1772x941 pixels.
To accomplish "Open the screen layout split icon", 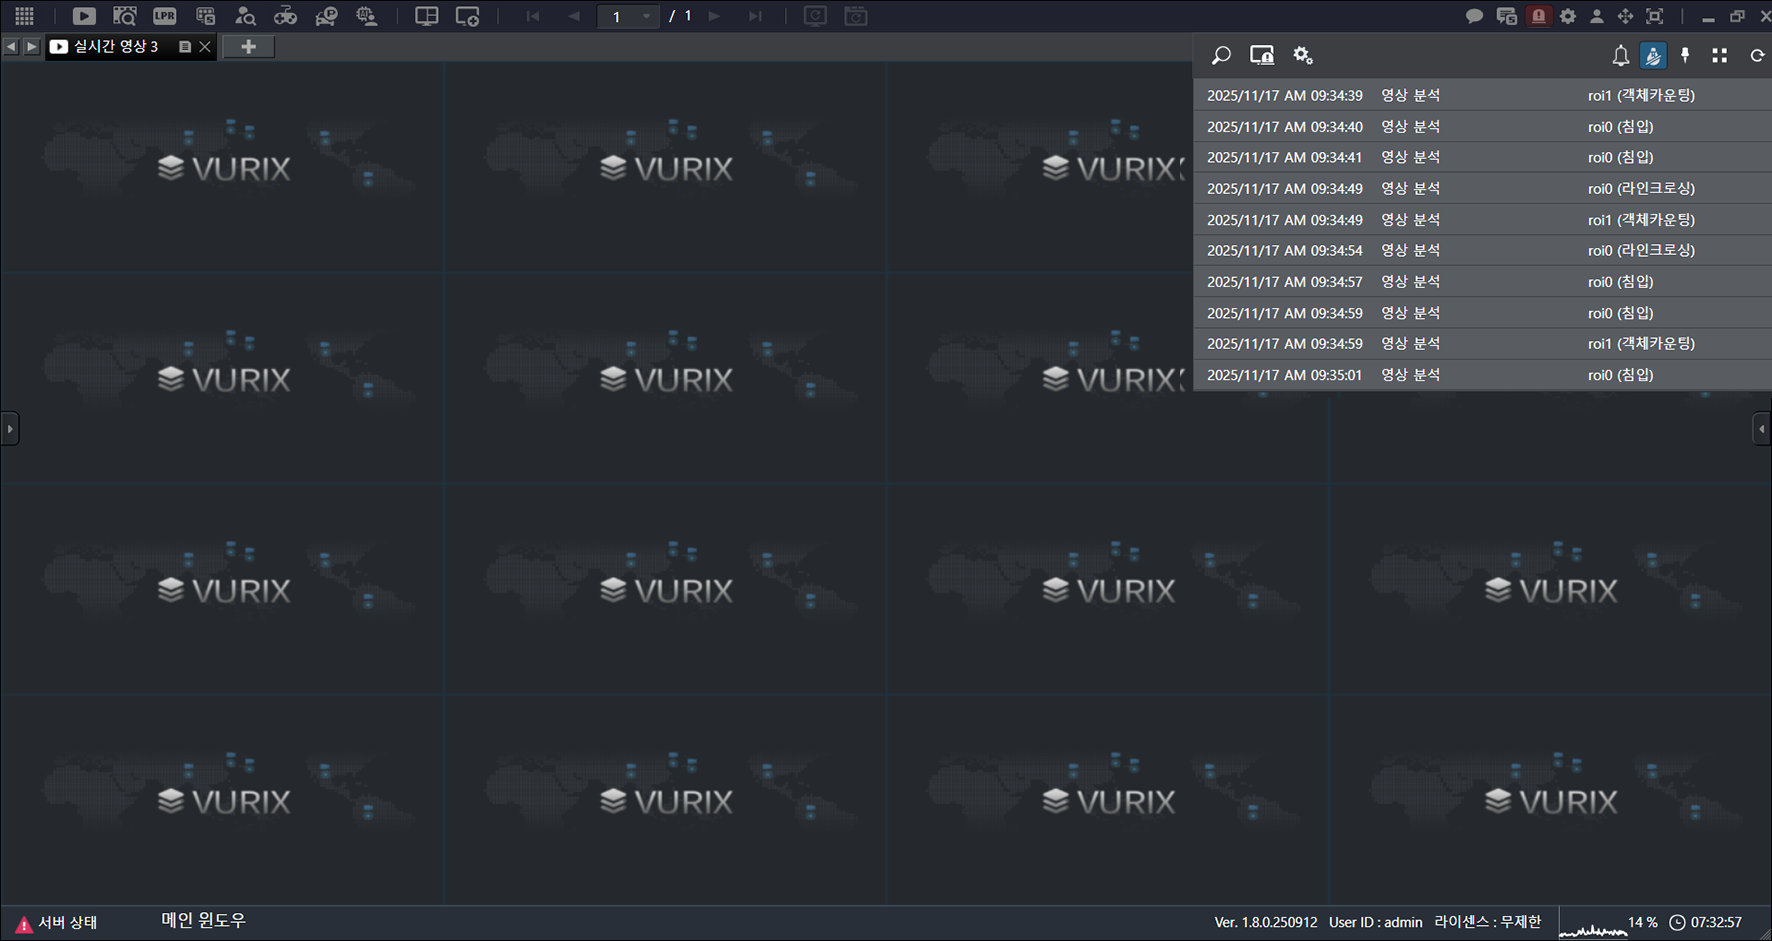I will click(427, 16).
